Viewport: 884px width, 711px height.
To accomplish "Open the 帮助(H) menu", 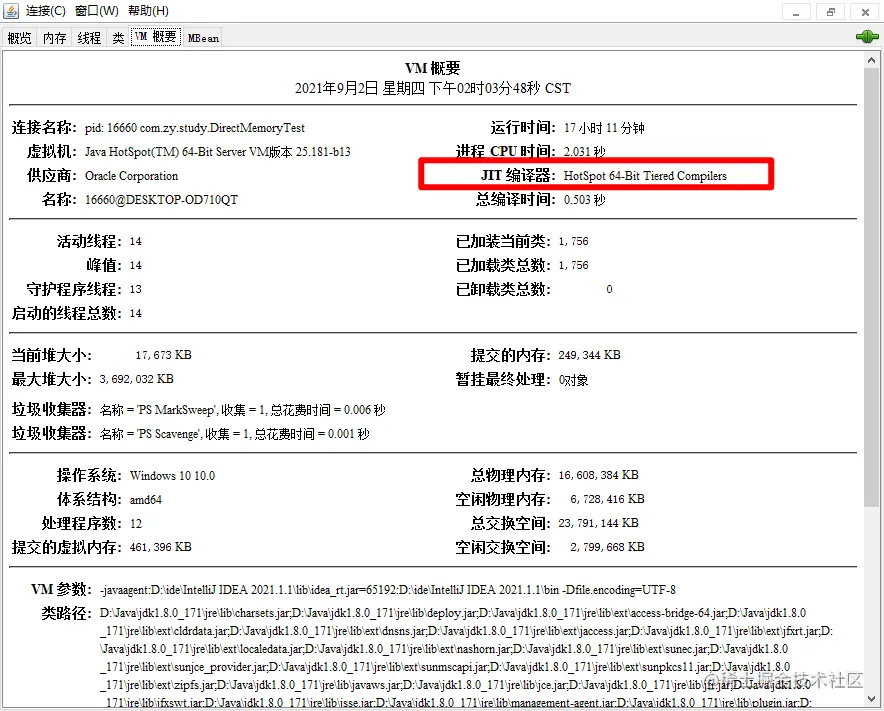I will click(x=148, y=11).
